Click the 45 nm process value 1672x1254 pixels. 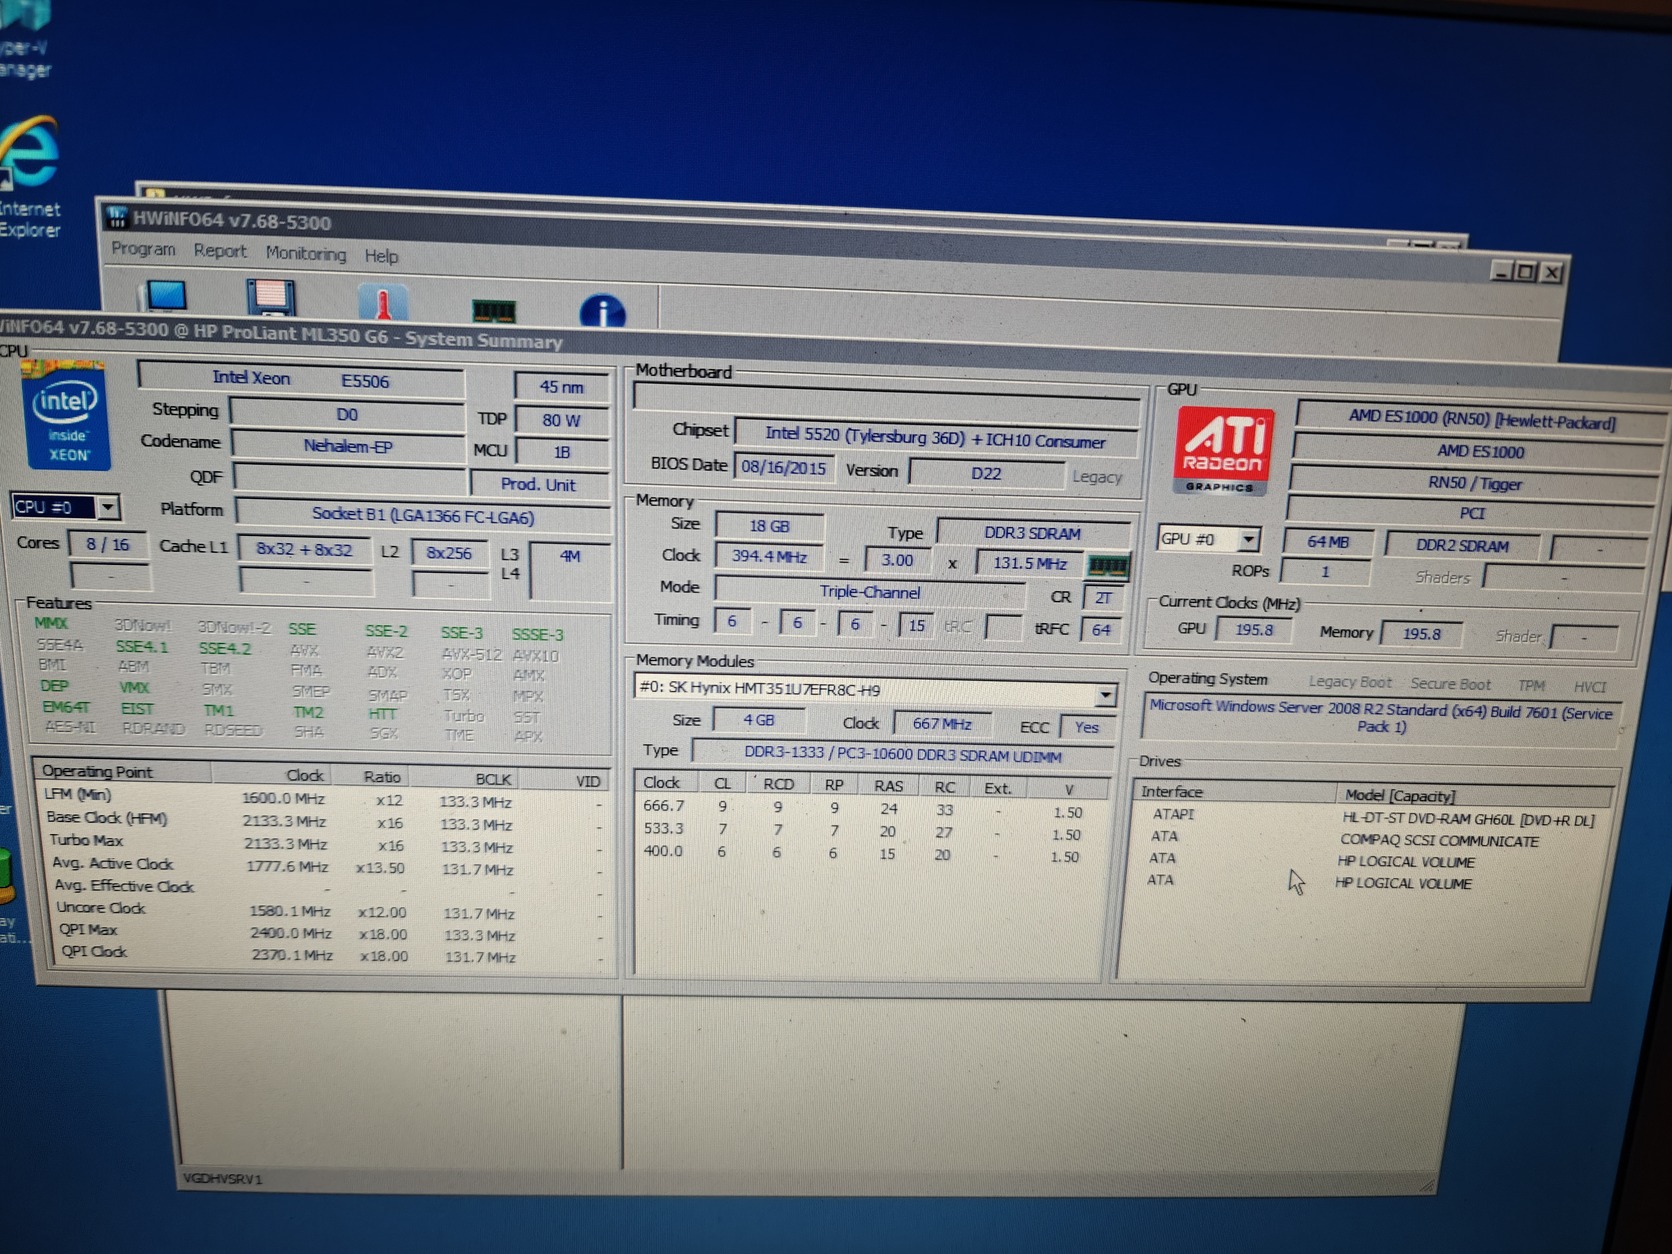coord(561,387)
